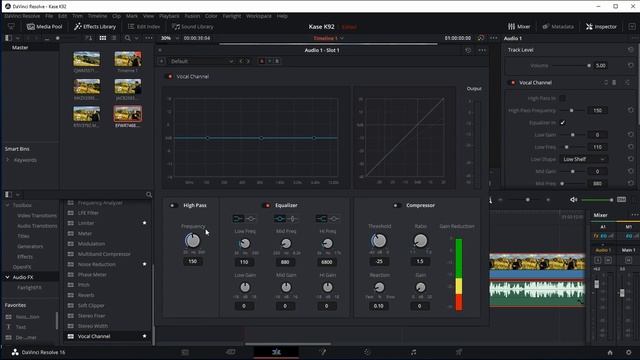Go to the Fairlight page icon
This screenshot has height=360, width=640.
pos(413,352)
